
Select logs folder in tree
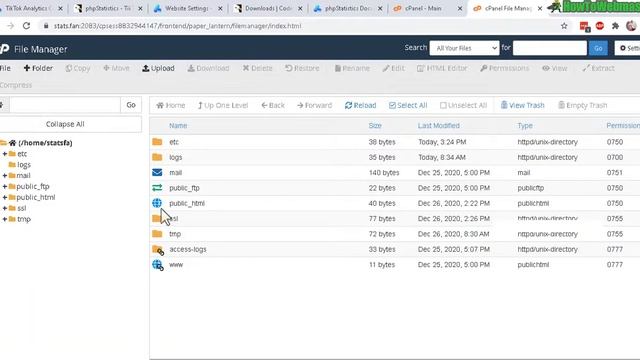(24, 165)
